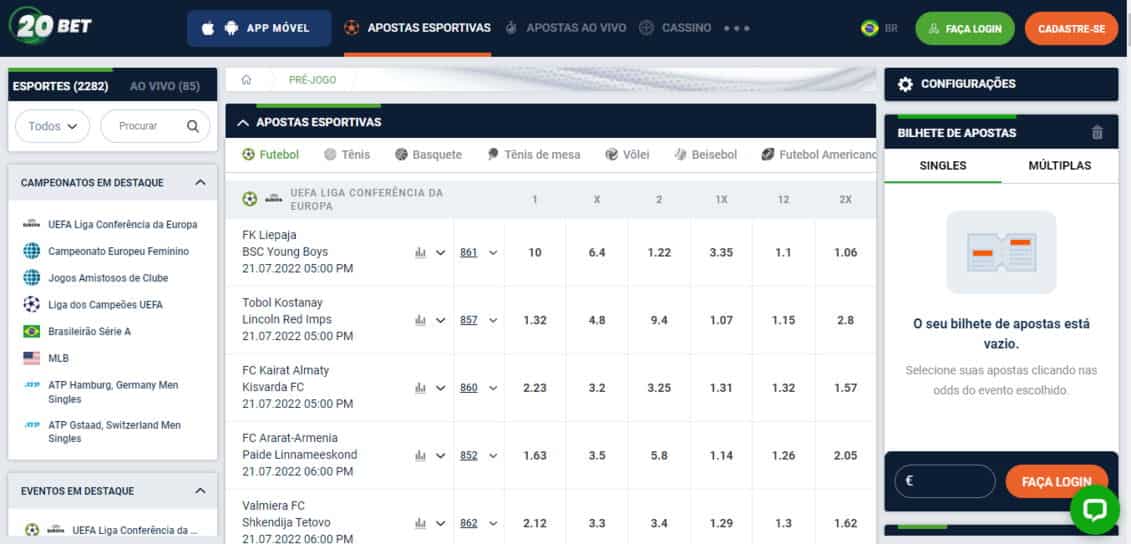Open the live chat bubble icon
The height and width of the screenshot is (544, 1131).
tap(1094, 510)
